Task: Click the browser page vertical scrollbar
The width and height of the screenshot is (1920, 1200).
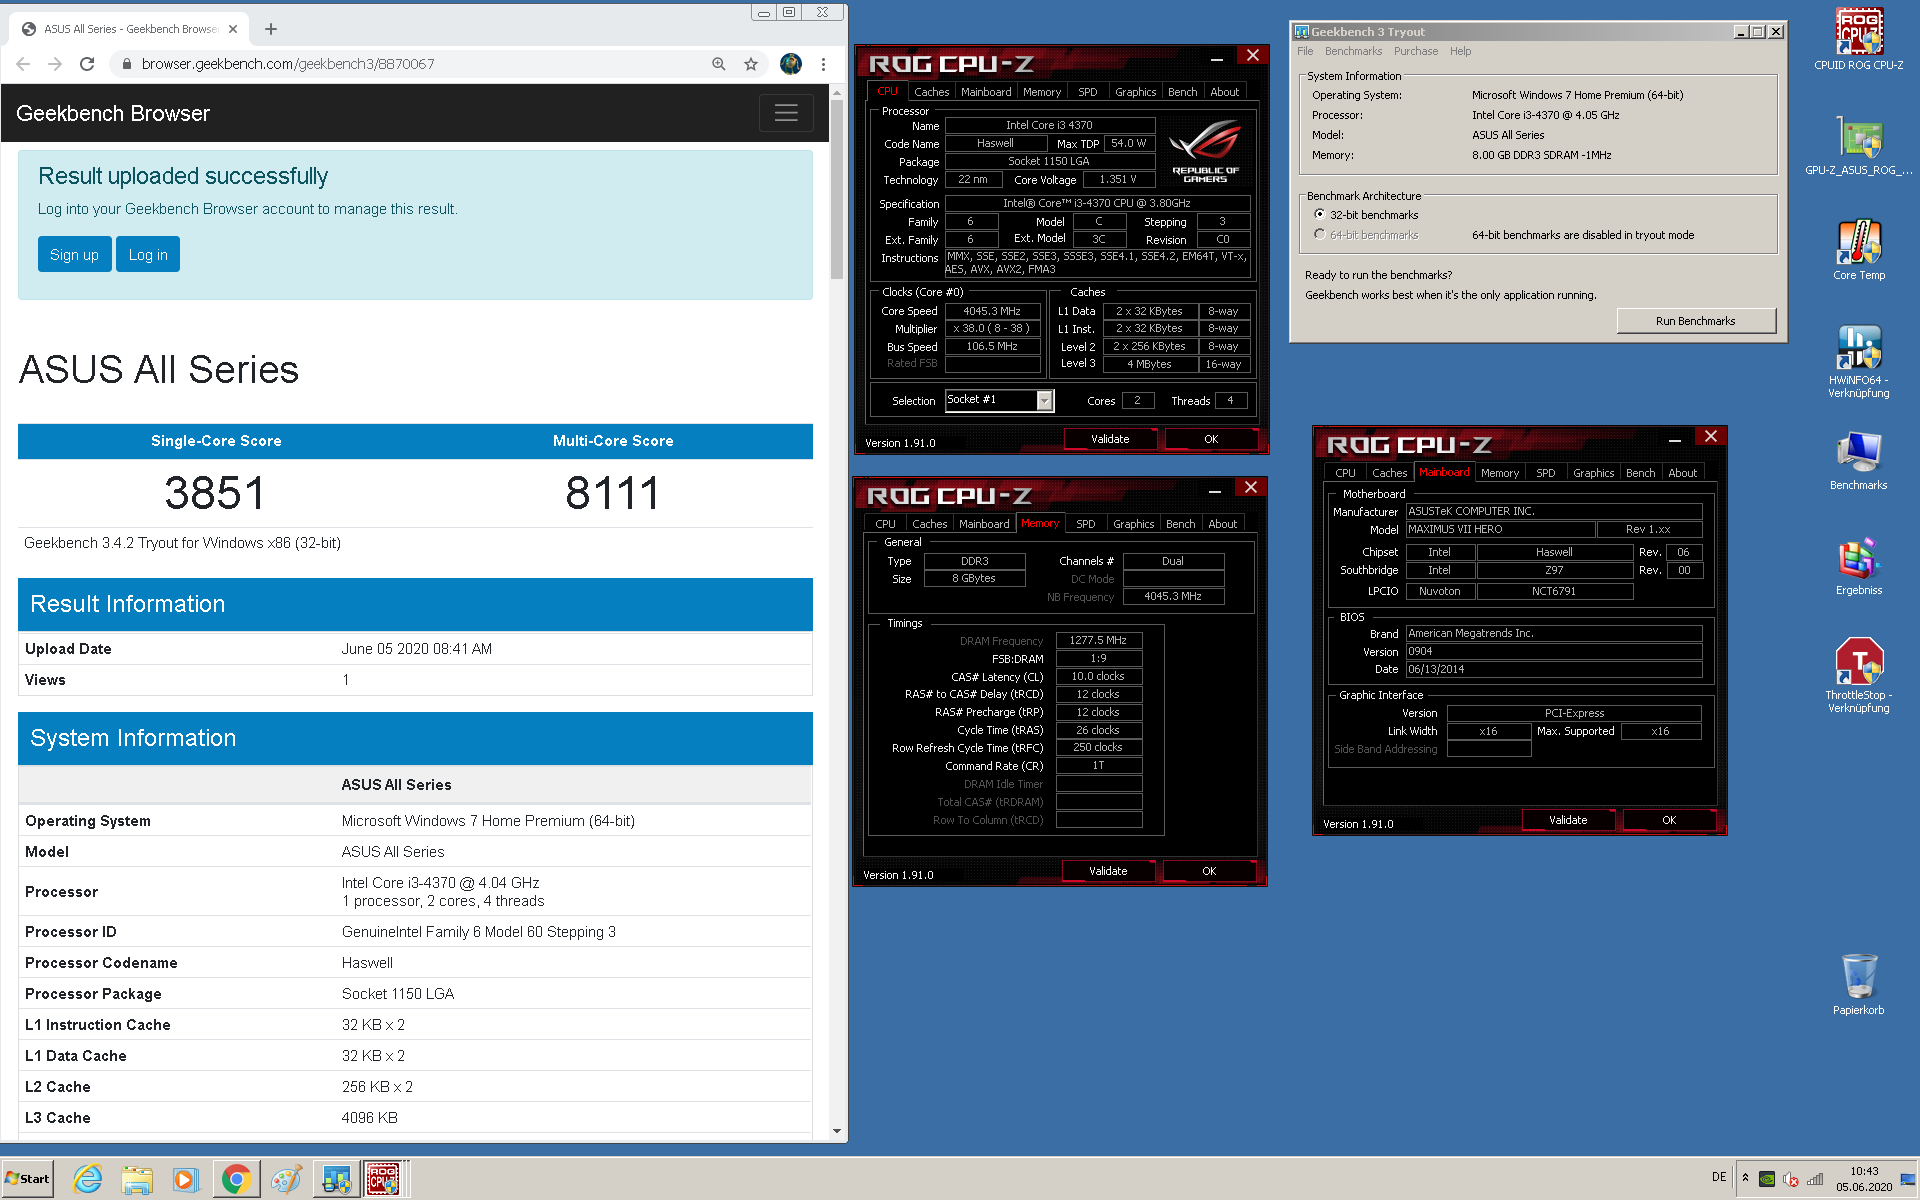Action: pyautogui.click(x=837, y=190)
